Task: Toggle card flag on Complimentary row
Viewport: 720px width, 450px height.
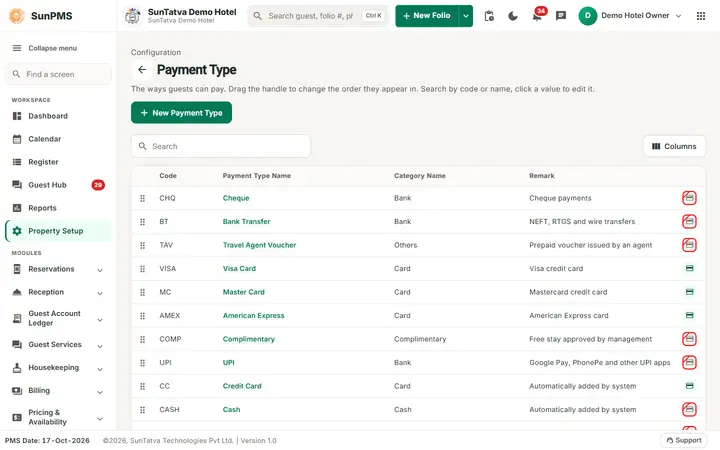Action: pyautogui.click(x=689, y=339)
